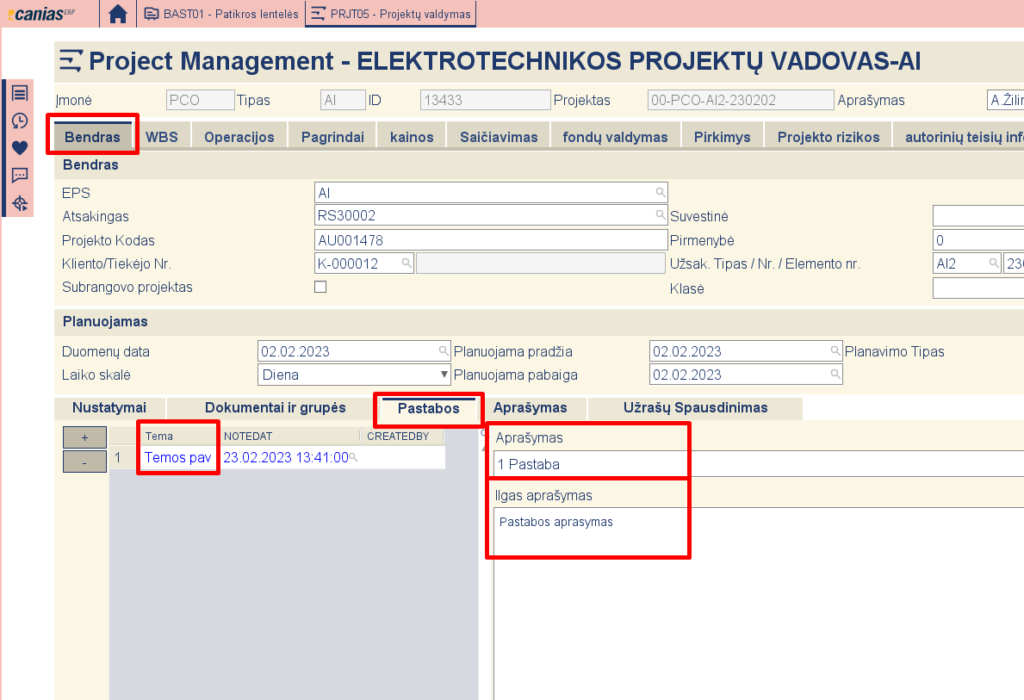Expand the Laiko skalė dropdown
Screen dimensions: 1024x700
[x=444, y=375]
